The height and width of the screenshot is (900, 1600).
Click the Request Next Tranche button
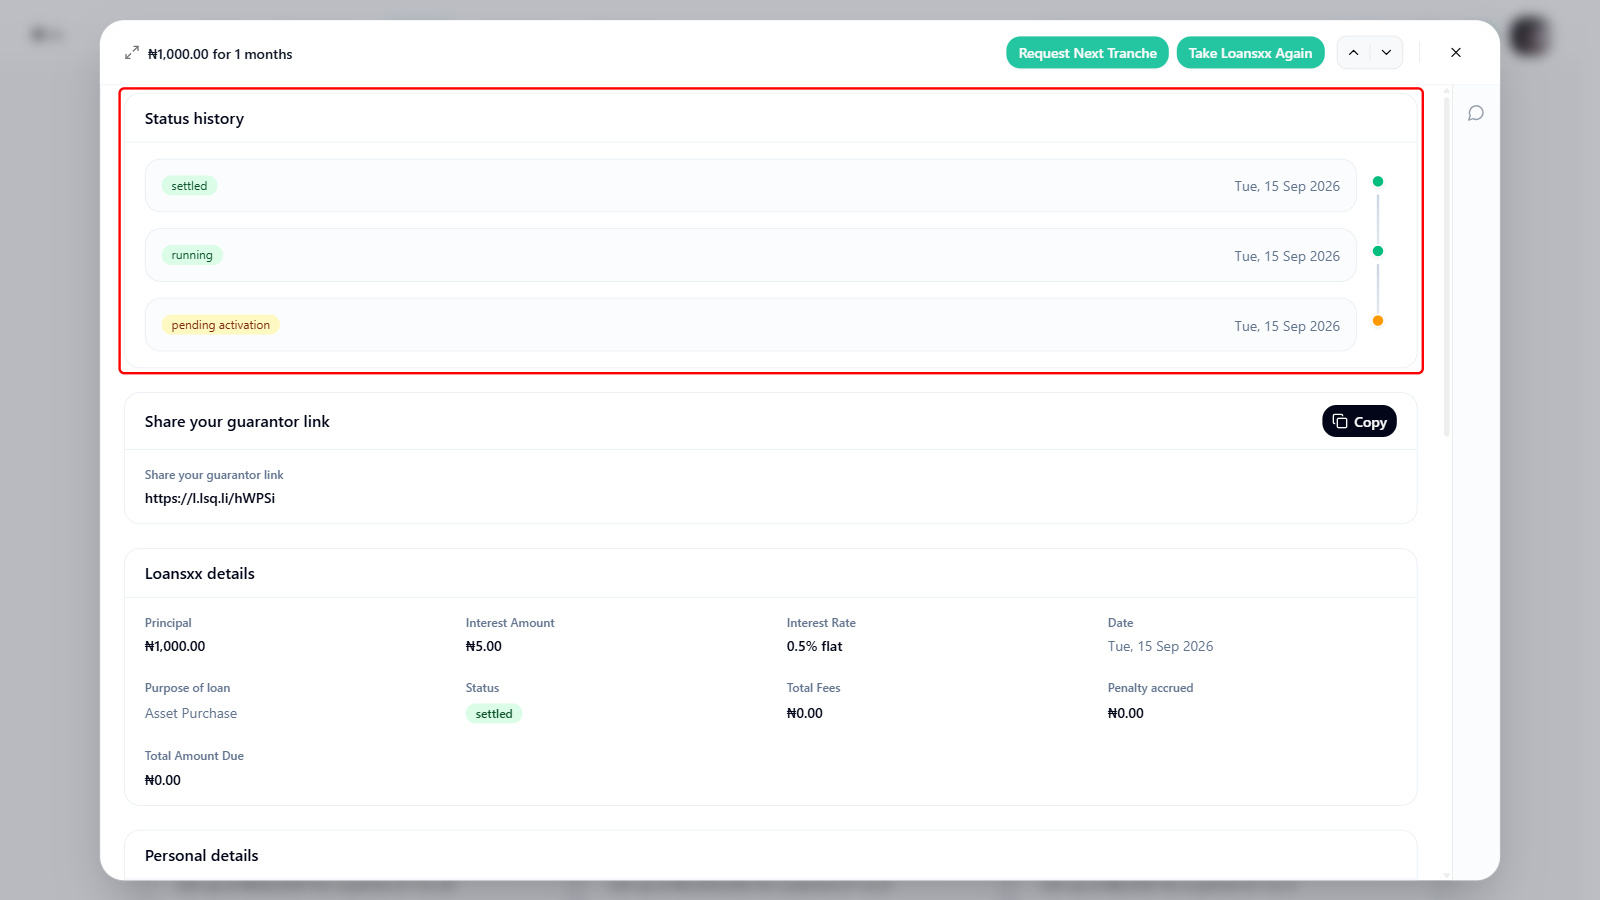coord(1087,53)
